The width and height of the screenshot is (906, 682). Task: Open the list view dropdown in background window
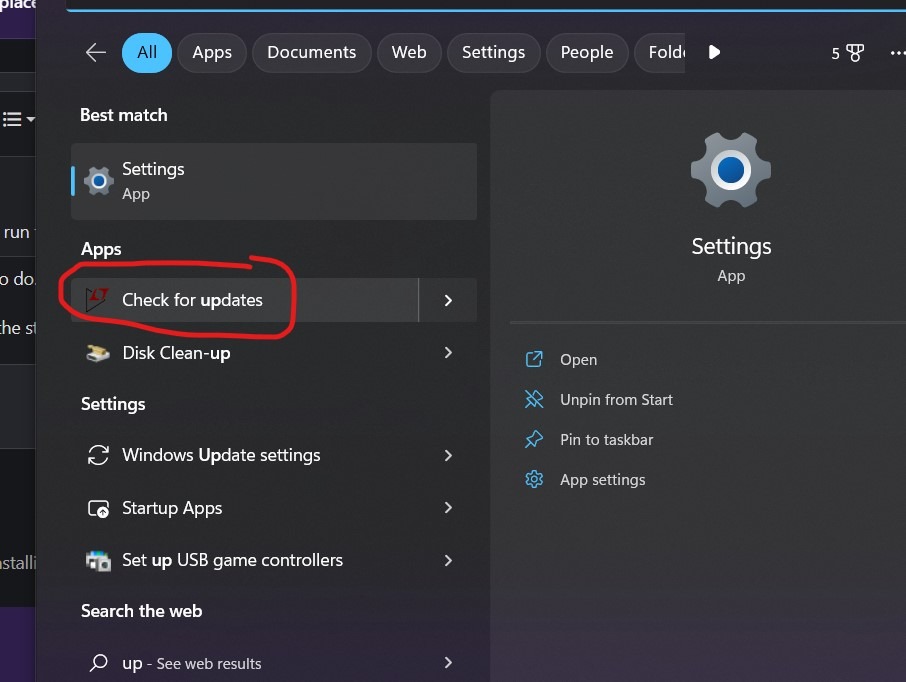(x=18, y=120)
